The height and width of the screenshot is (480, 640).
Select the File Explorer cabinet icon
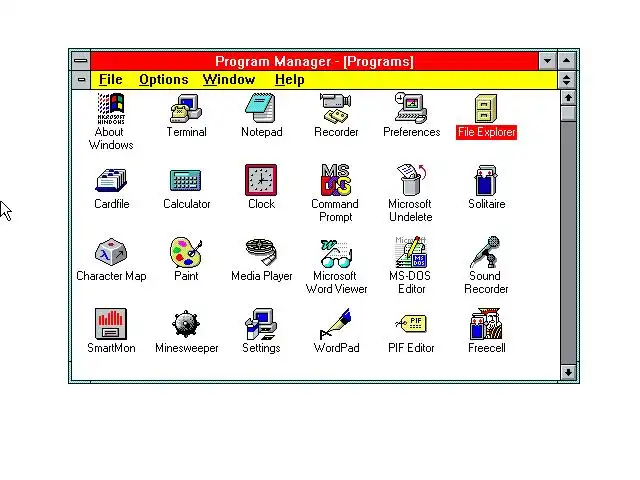(x=486, y=109)
